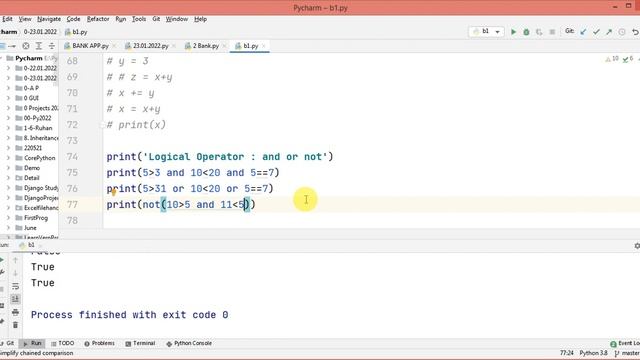The height and width of the screenshot is (360, 640).
Task: Open the Refactor menu
Action: tap(98, 19)
